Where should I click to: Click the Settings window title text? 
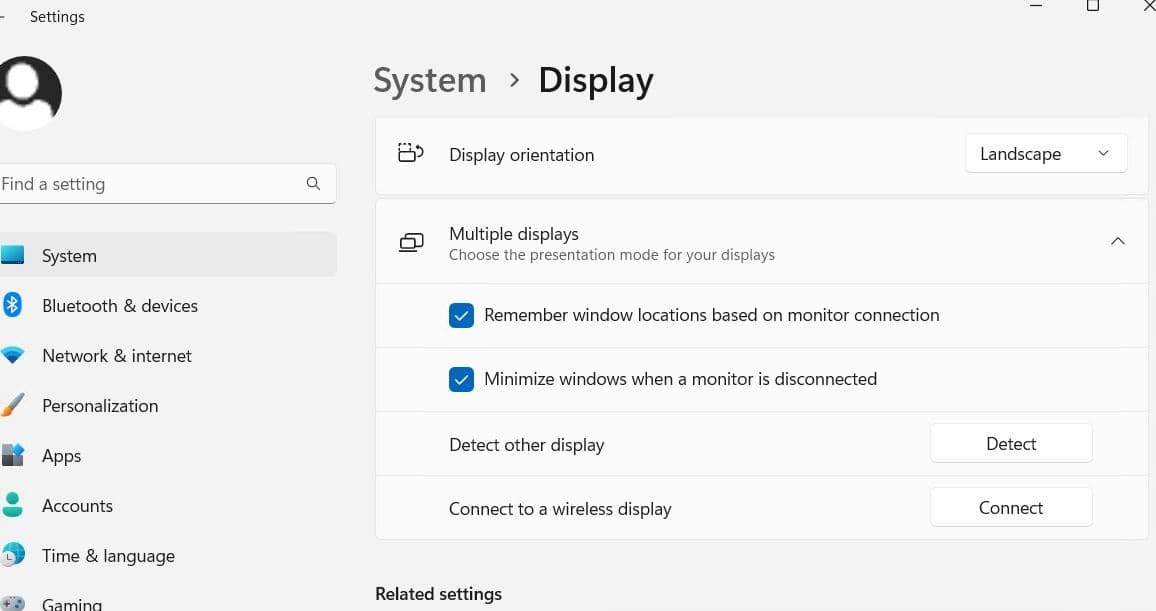tap(58, 16)
